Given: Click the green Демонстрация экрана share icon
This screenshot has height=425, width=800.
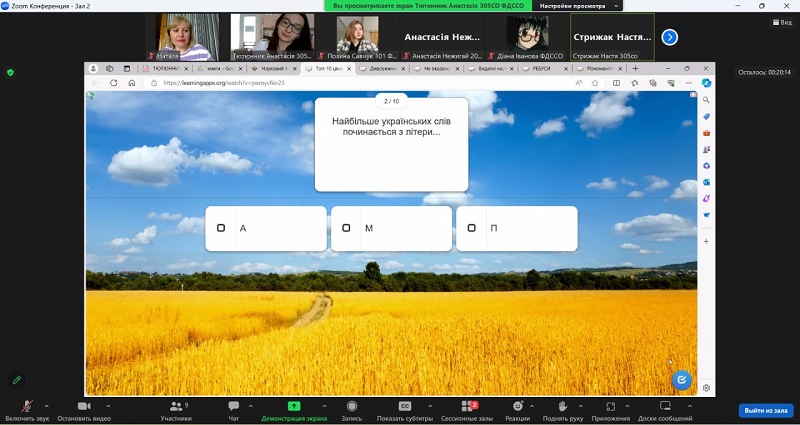Looking at the screenshot, I should (294, 406).
